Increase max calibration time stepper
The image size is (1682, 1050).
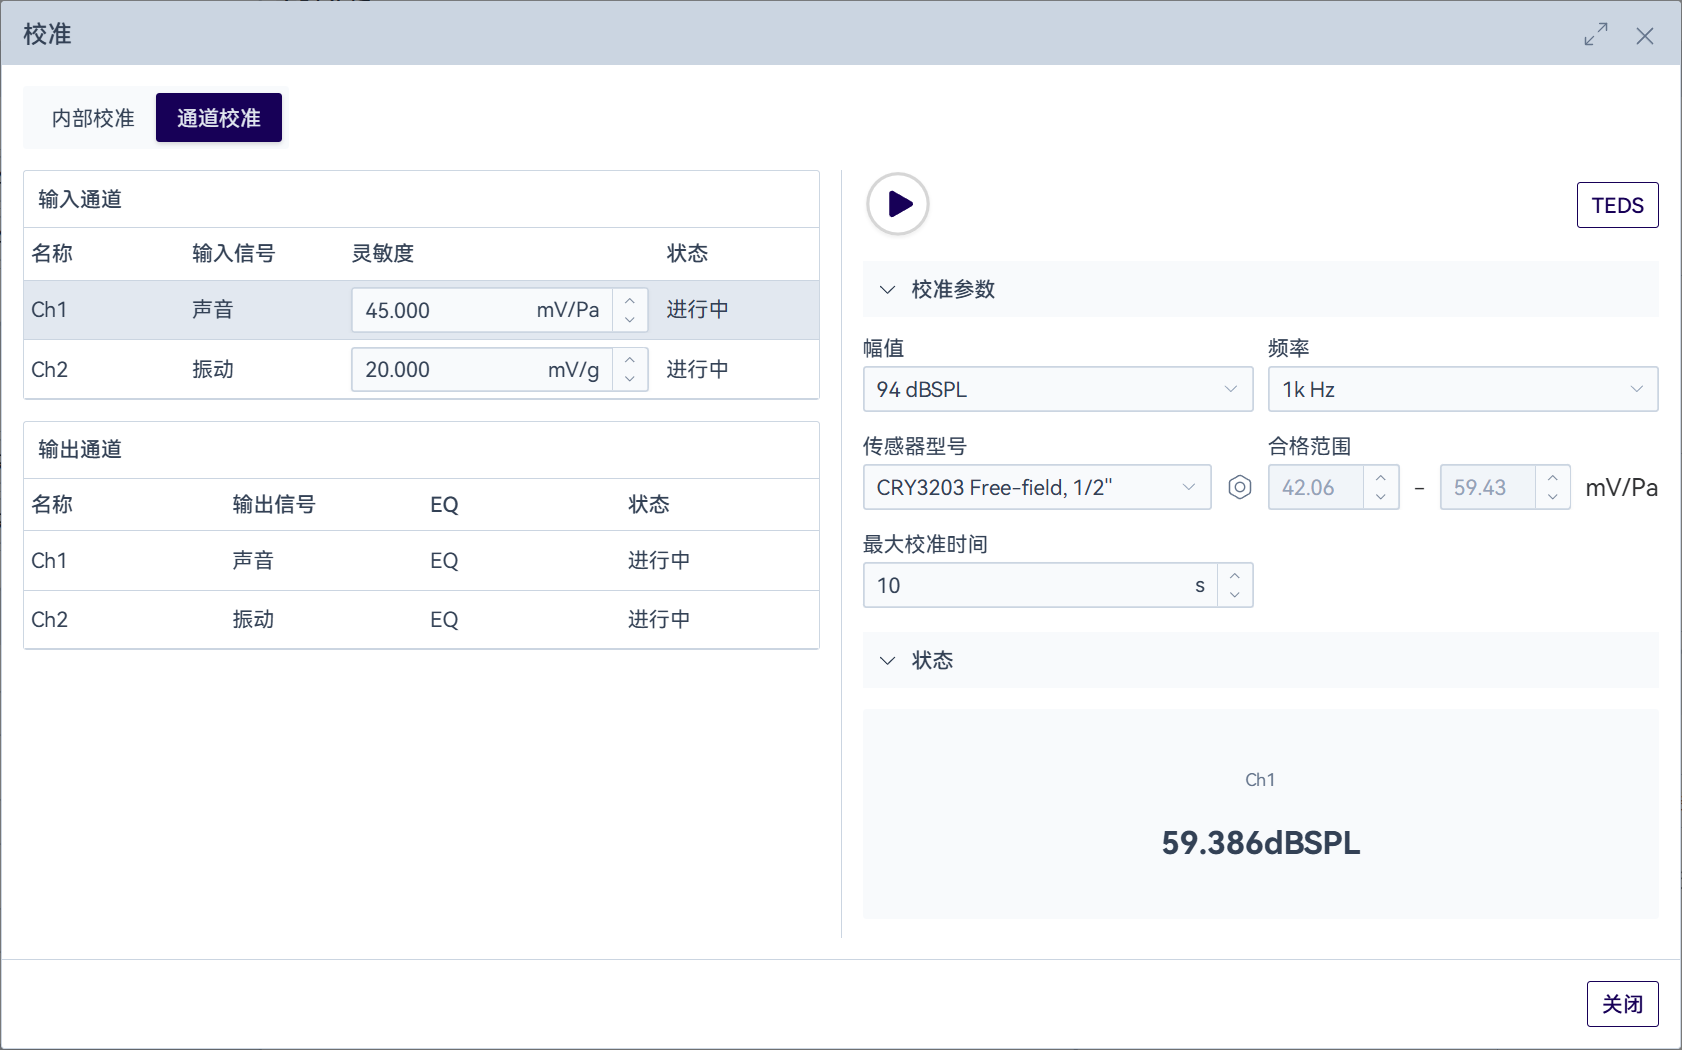coord(1235,576)
